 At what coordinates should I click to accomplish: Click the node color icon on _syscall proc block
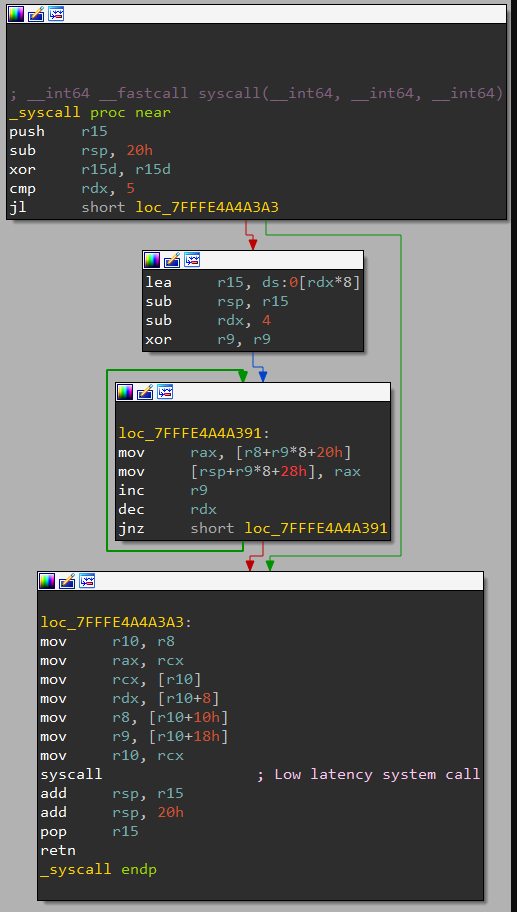coord(16,14)
